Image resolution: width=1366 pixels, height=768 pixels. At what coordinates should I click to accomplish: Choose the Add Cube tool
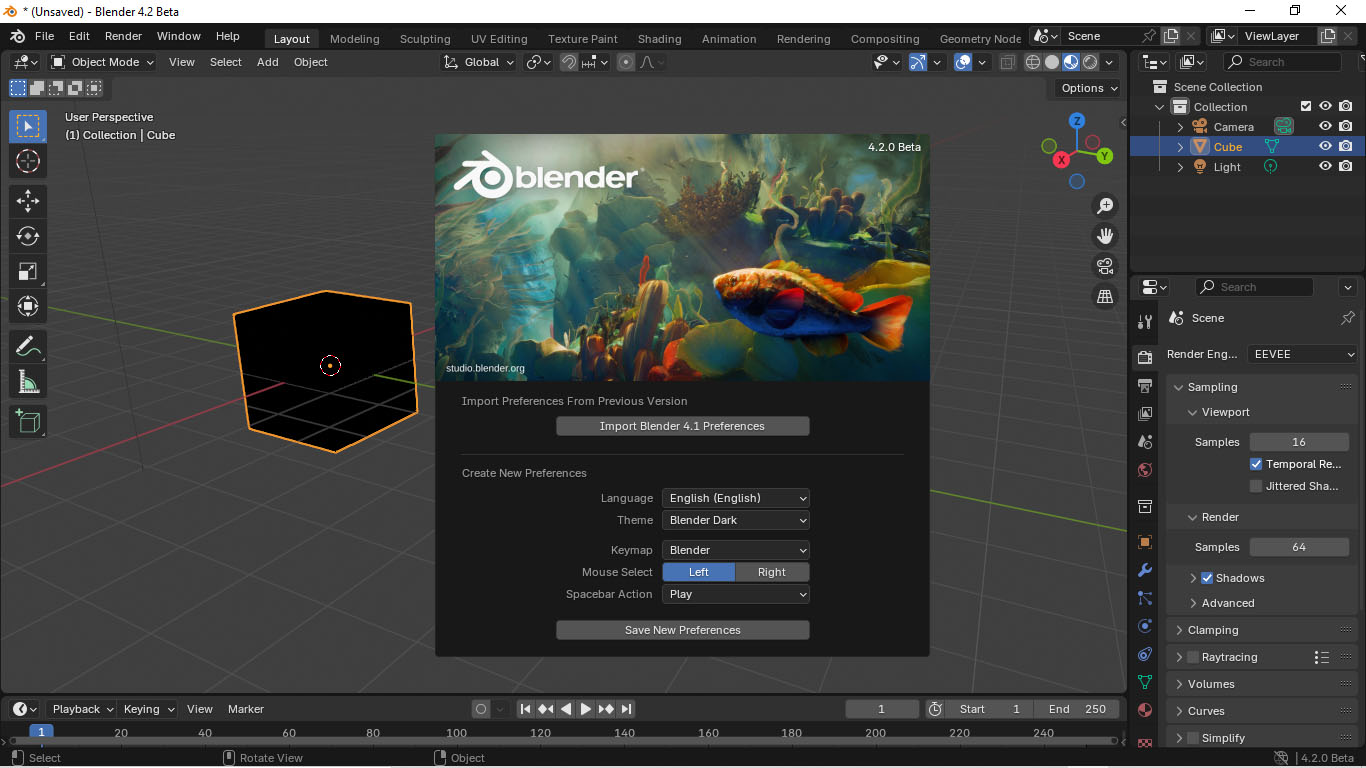[28, 422]
